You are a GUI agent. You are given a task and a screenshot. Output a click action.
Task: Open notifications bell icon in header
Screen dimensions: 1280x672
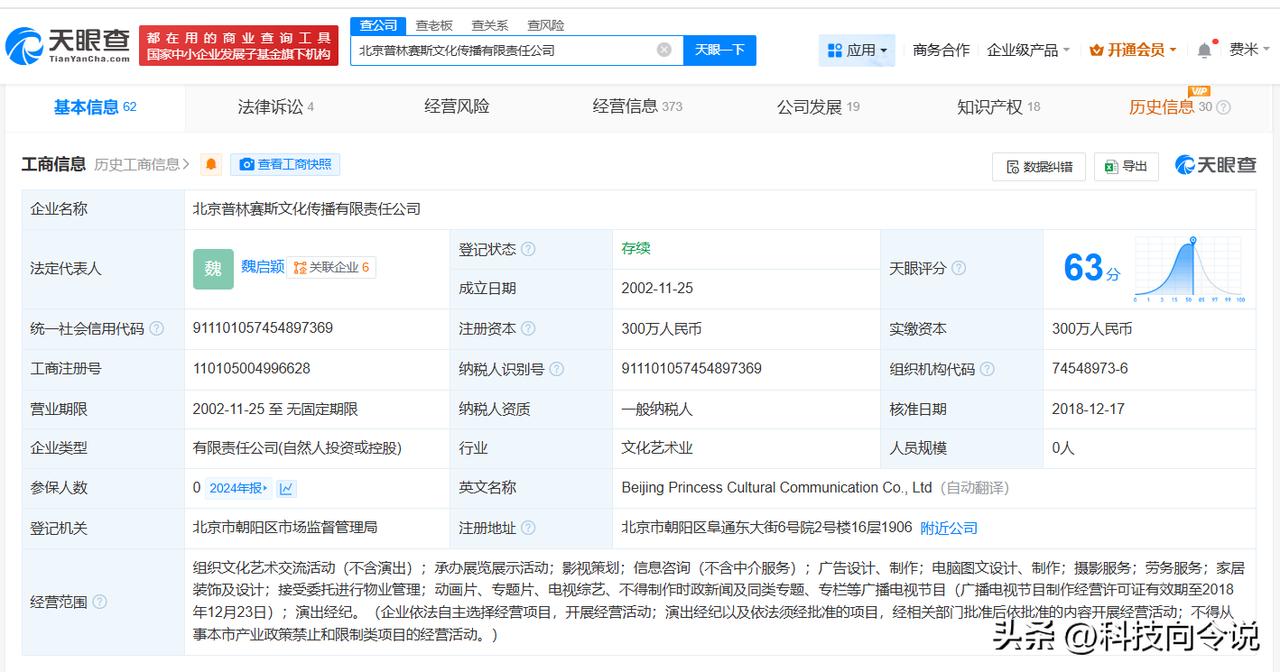pyautogui.click(x=1204, y=50)
